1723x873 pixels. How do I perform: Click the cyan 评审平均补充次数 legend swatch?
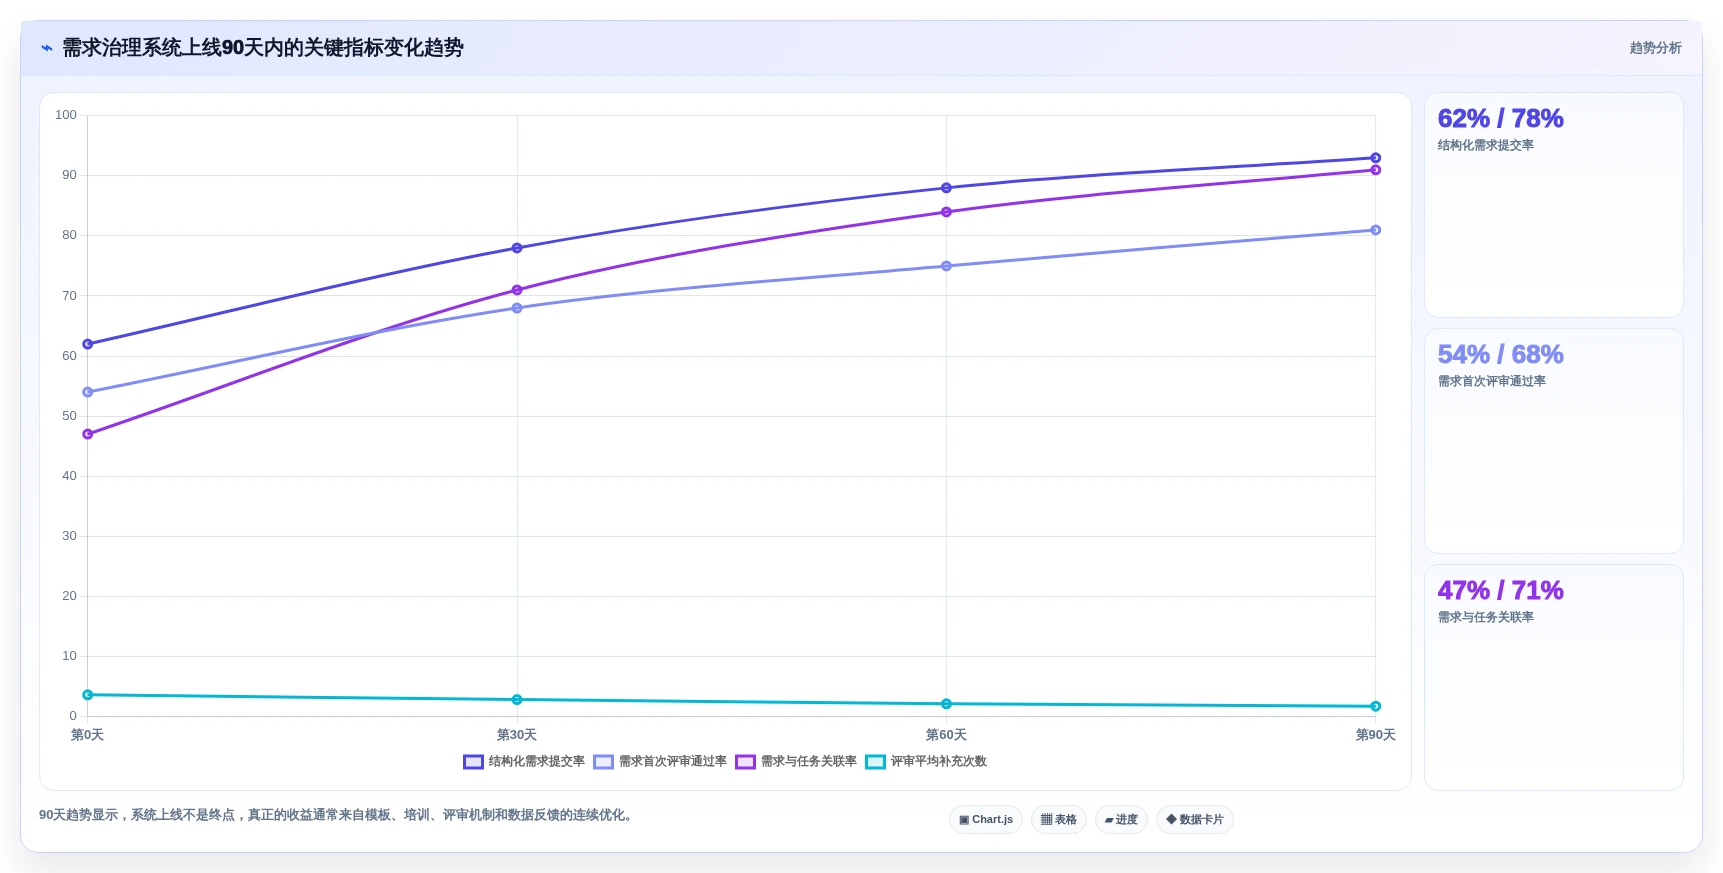click(x=875, y=762)
